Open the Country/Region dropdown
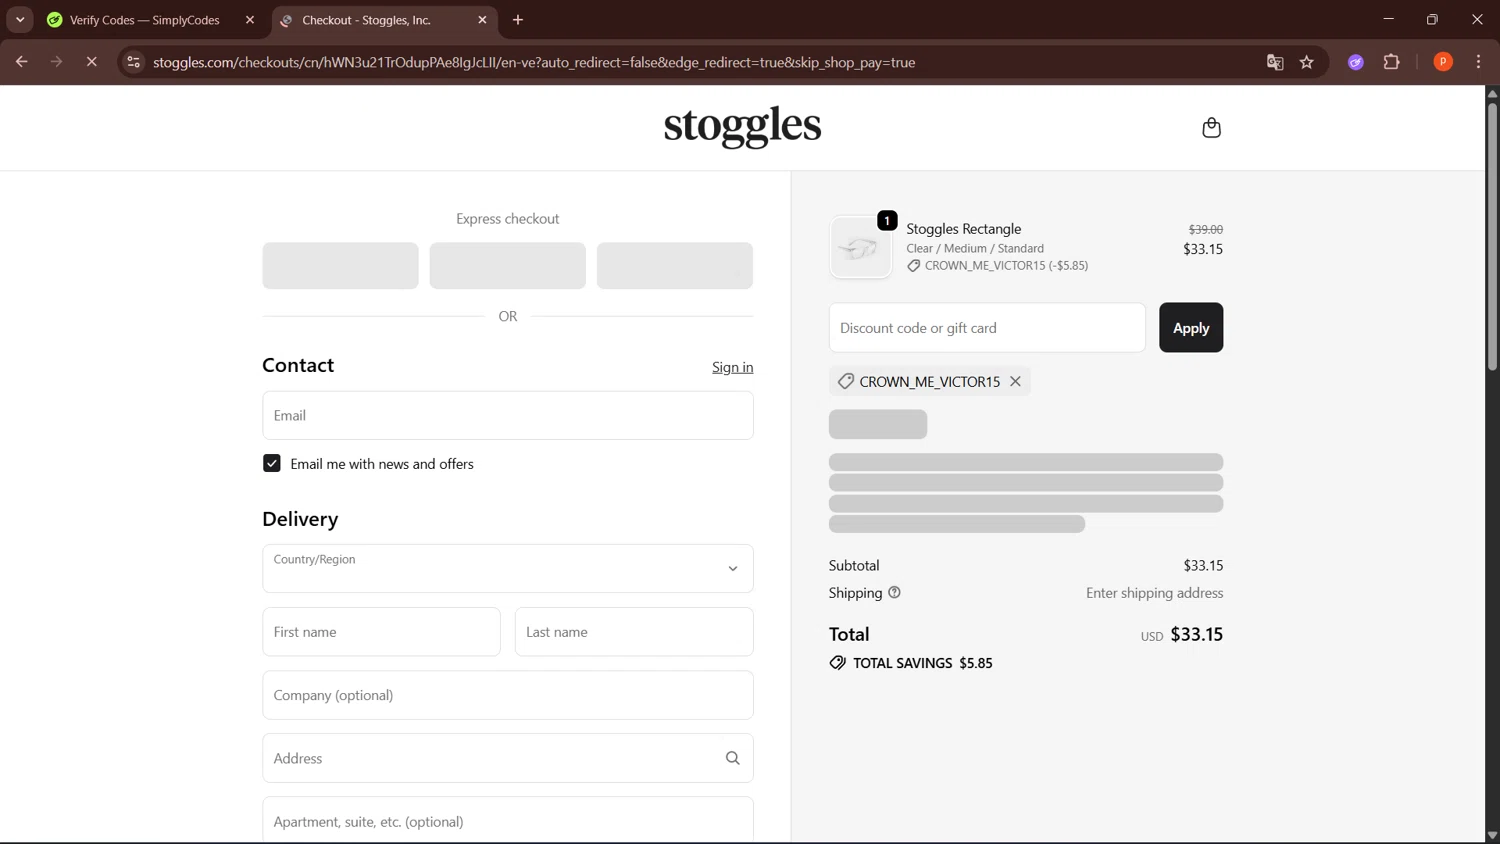The image size is (1500, 844). [x=508, y=568]
